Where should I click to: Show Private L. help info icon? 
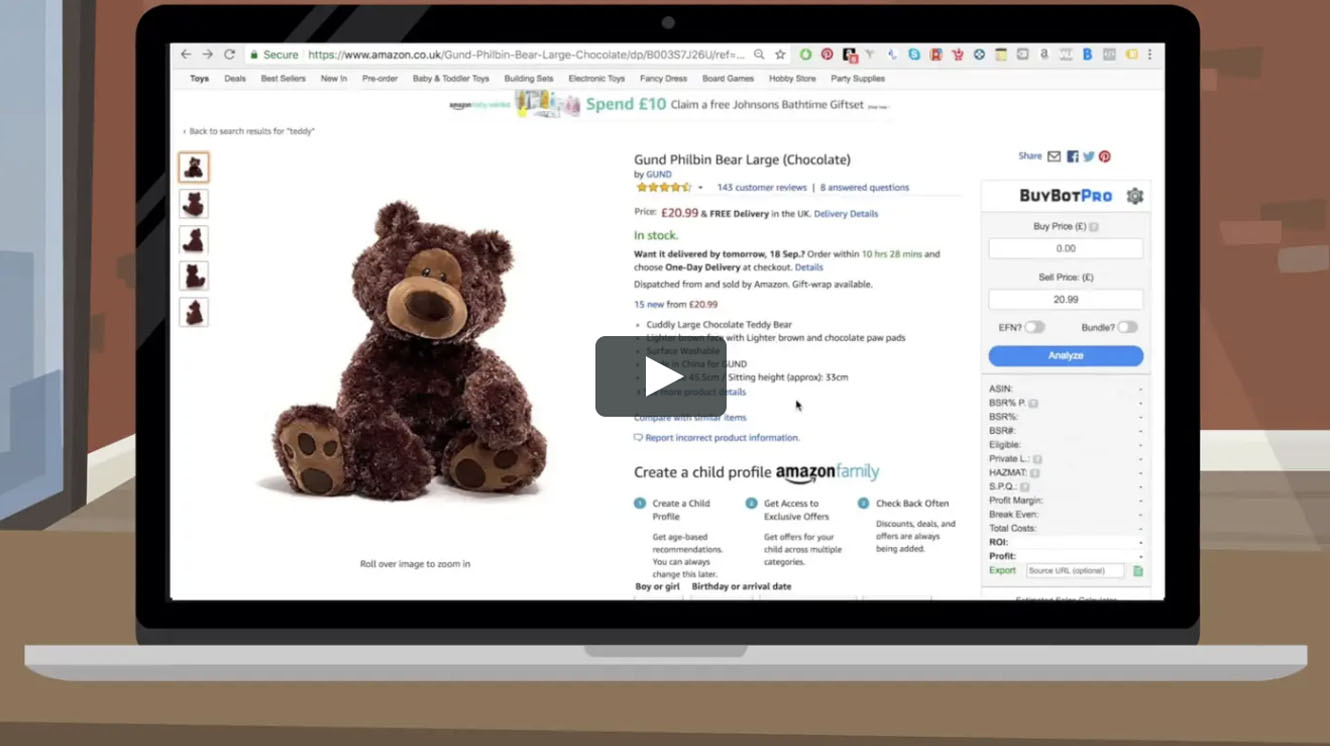[x=1037, y=459]
